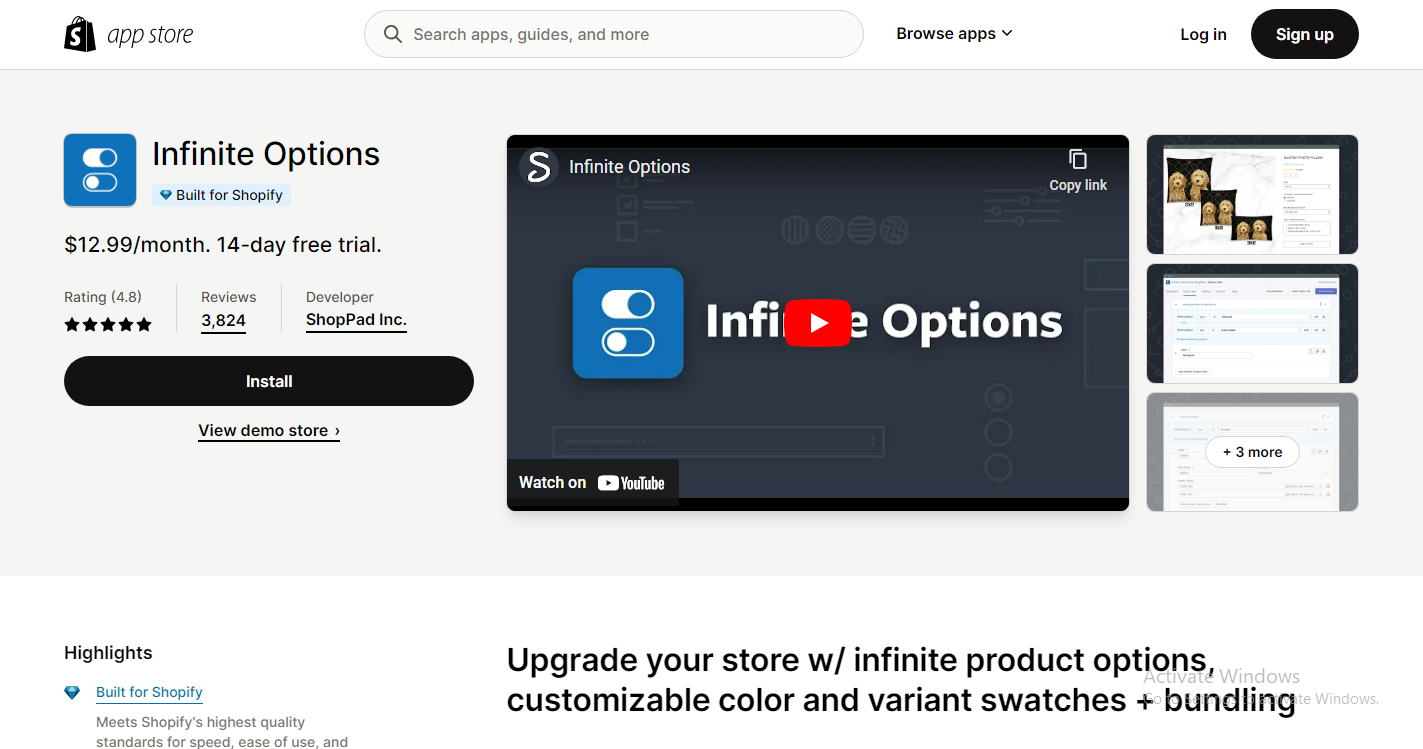
Task: Click the Sign up button
Action: click(x=1305, y=34)
